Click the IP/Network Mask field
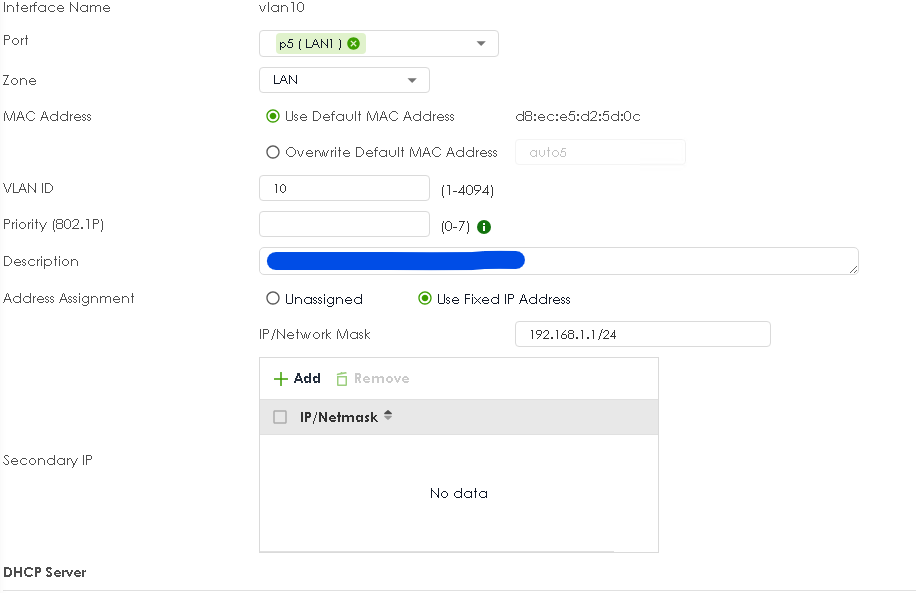Viewport: 916px width, 593px height. click(643, 334)
